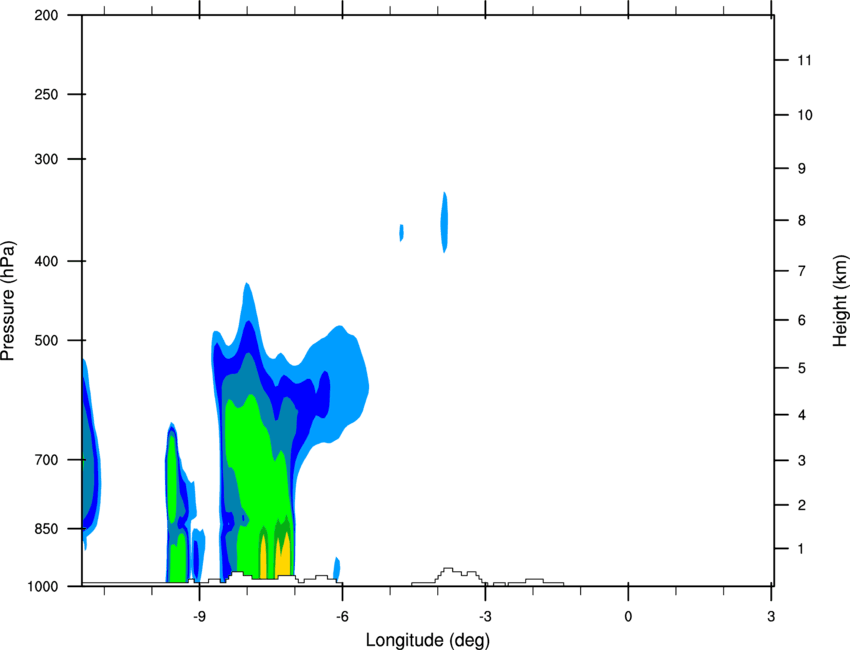Click the Longitude (deg) axis title

pos(428,640)
